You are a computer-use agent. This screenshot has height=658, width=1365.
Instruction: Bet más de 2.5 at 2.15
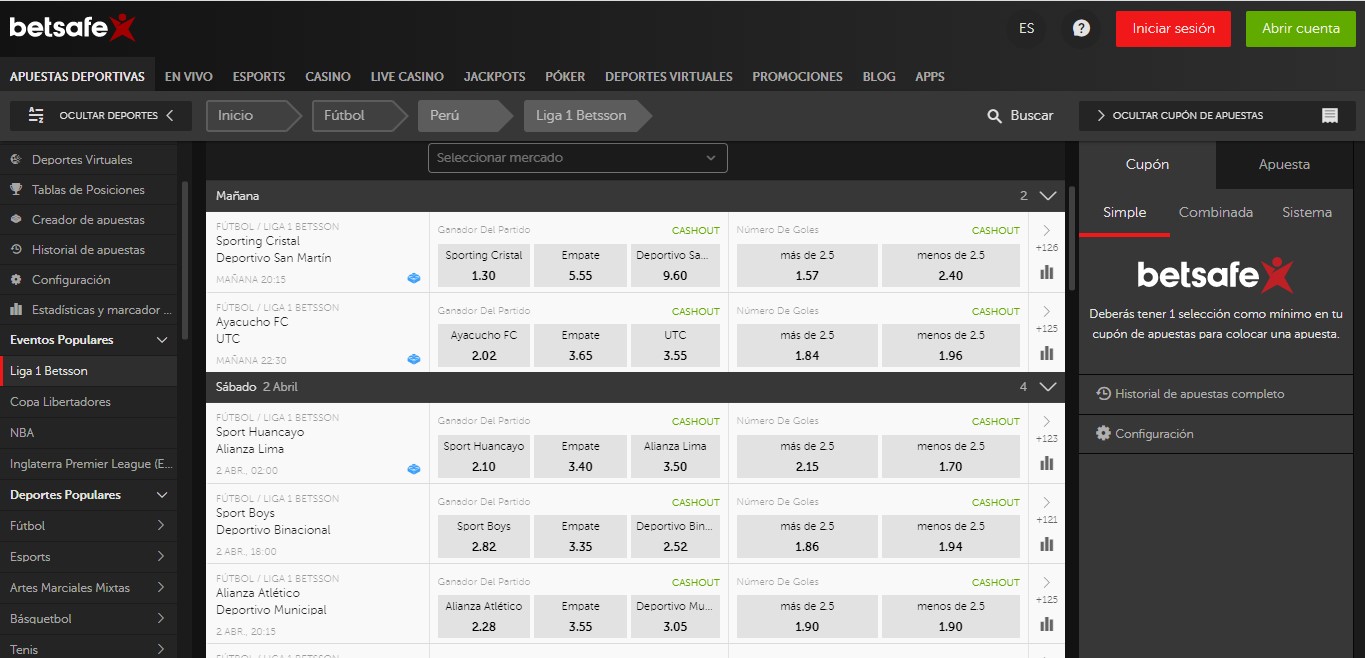[x=807, y=456]
